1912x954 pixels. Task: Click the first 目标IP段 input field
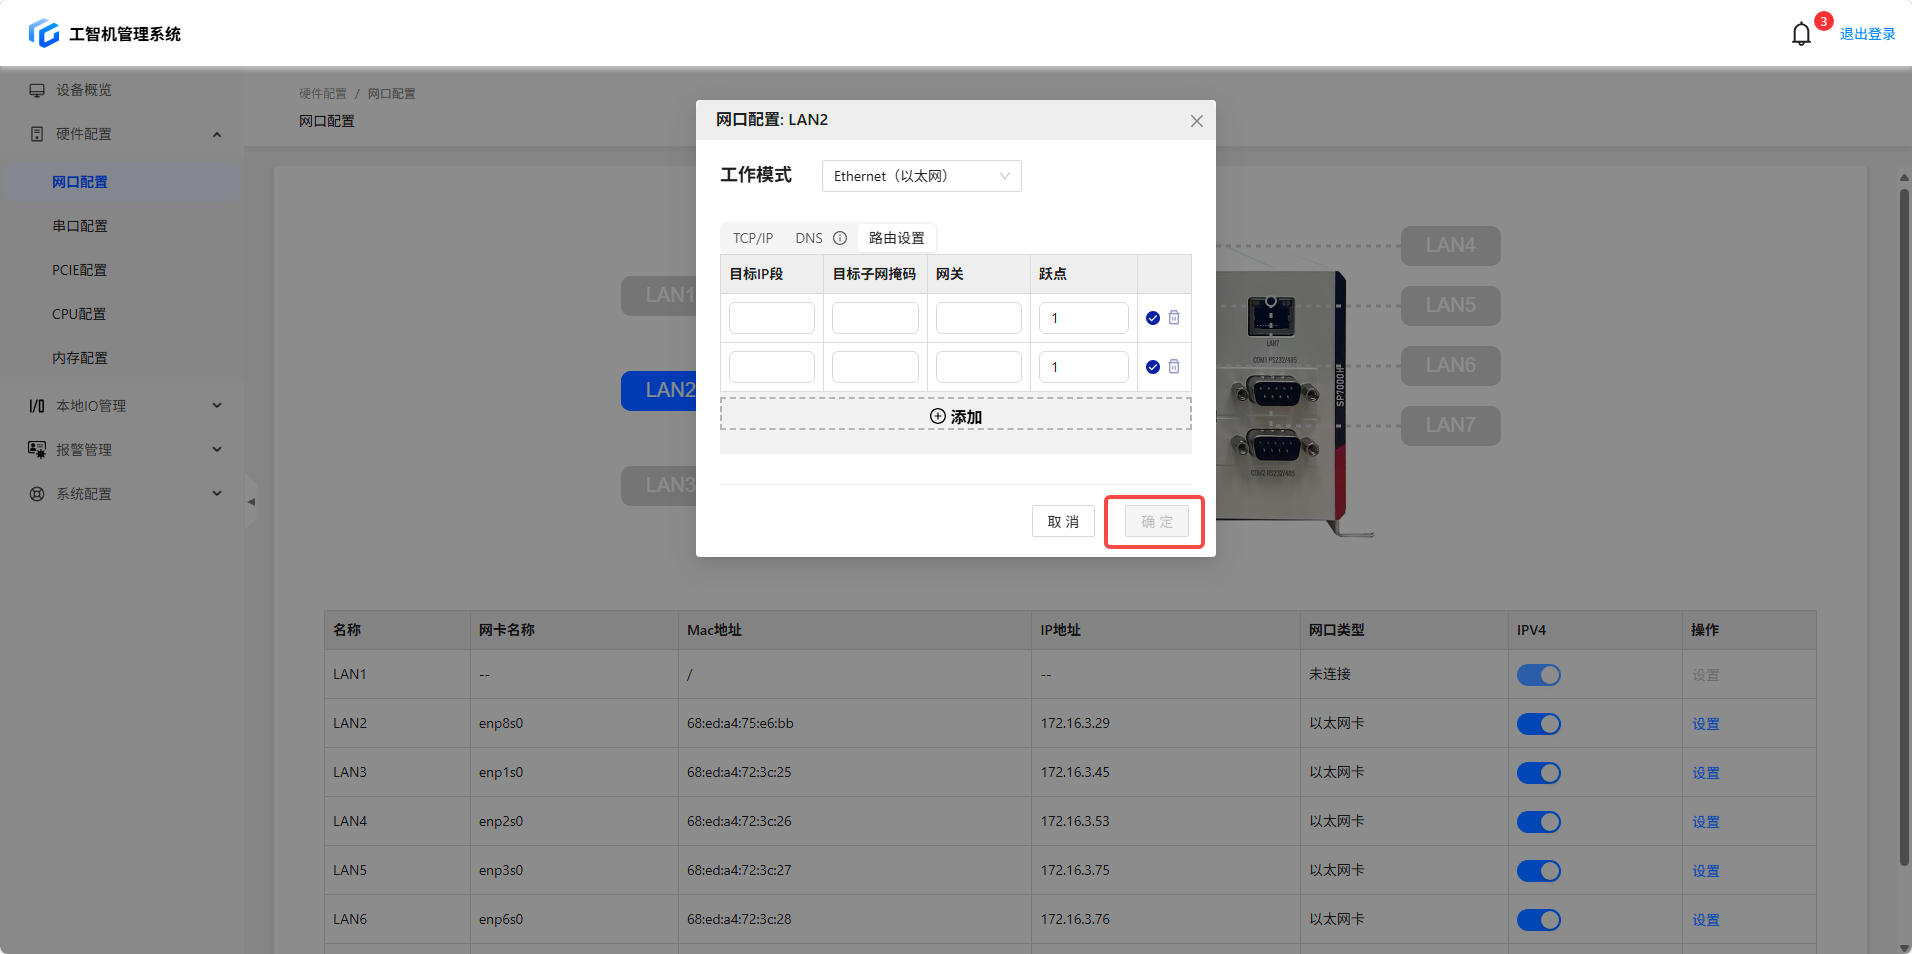tap(771, 318)
